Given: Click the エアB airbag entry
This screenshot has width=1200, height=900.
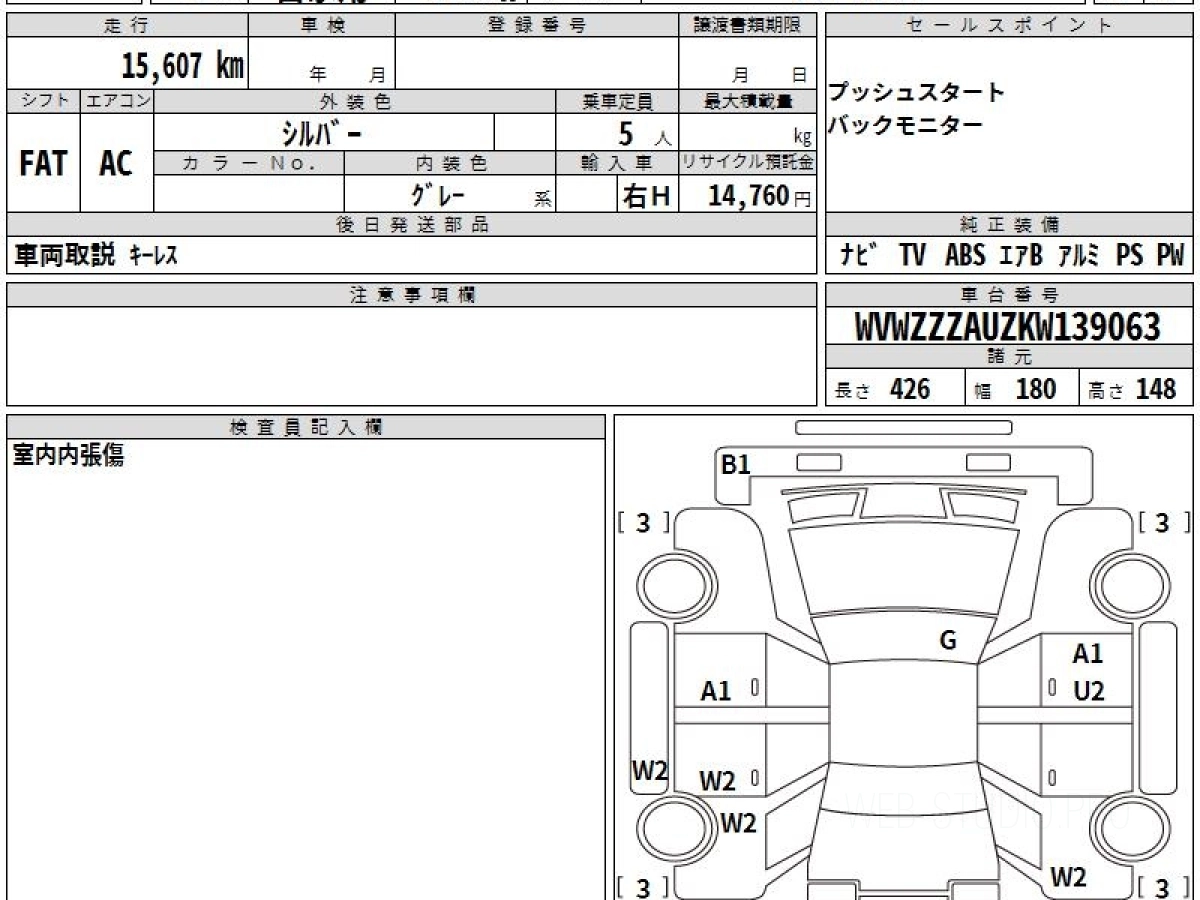Looking at the screenshot, I should pyautogui.click(x=1021, y=256).
